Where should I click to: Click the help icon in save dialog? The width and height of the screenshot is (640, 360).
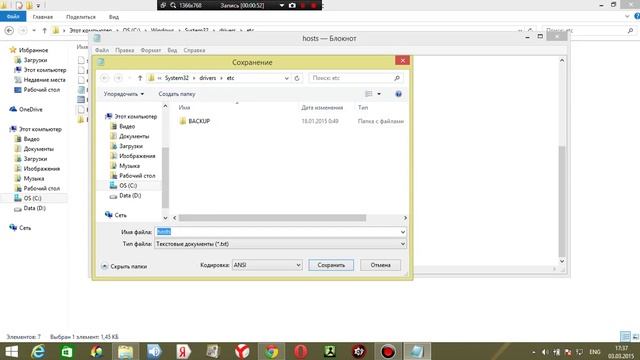398,94
